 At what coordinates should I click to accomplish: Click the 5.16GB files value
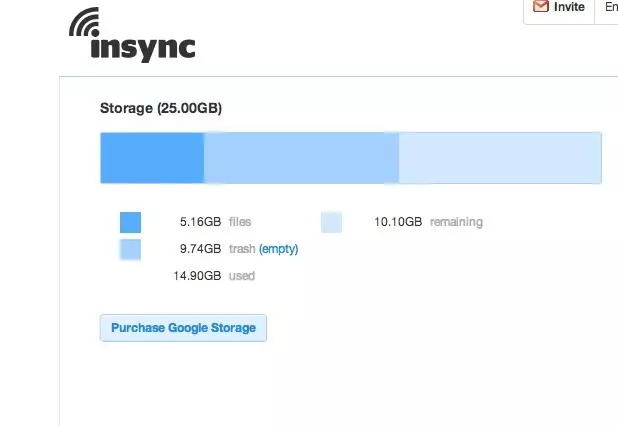click(200, 222)
